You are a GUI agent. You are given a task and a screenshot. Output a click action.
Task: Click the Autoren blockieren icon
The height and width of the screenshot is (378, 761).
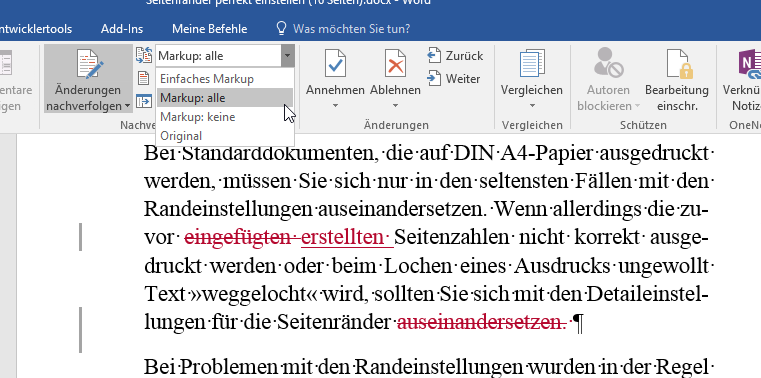tap(609, 63)
